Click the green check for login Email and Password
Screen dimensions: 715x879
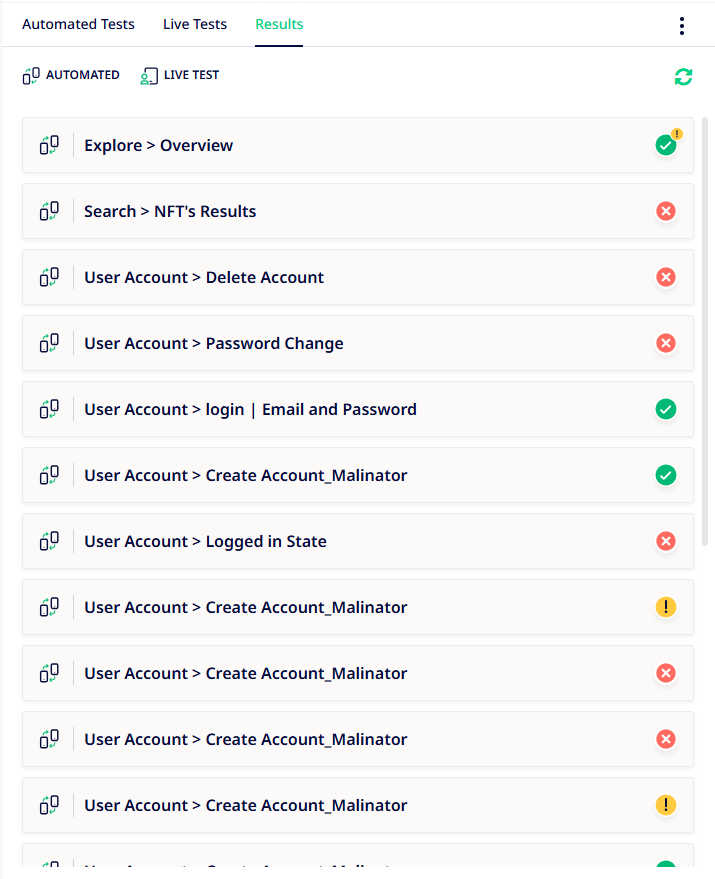point(666,409)
